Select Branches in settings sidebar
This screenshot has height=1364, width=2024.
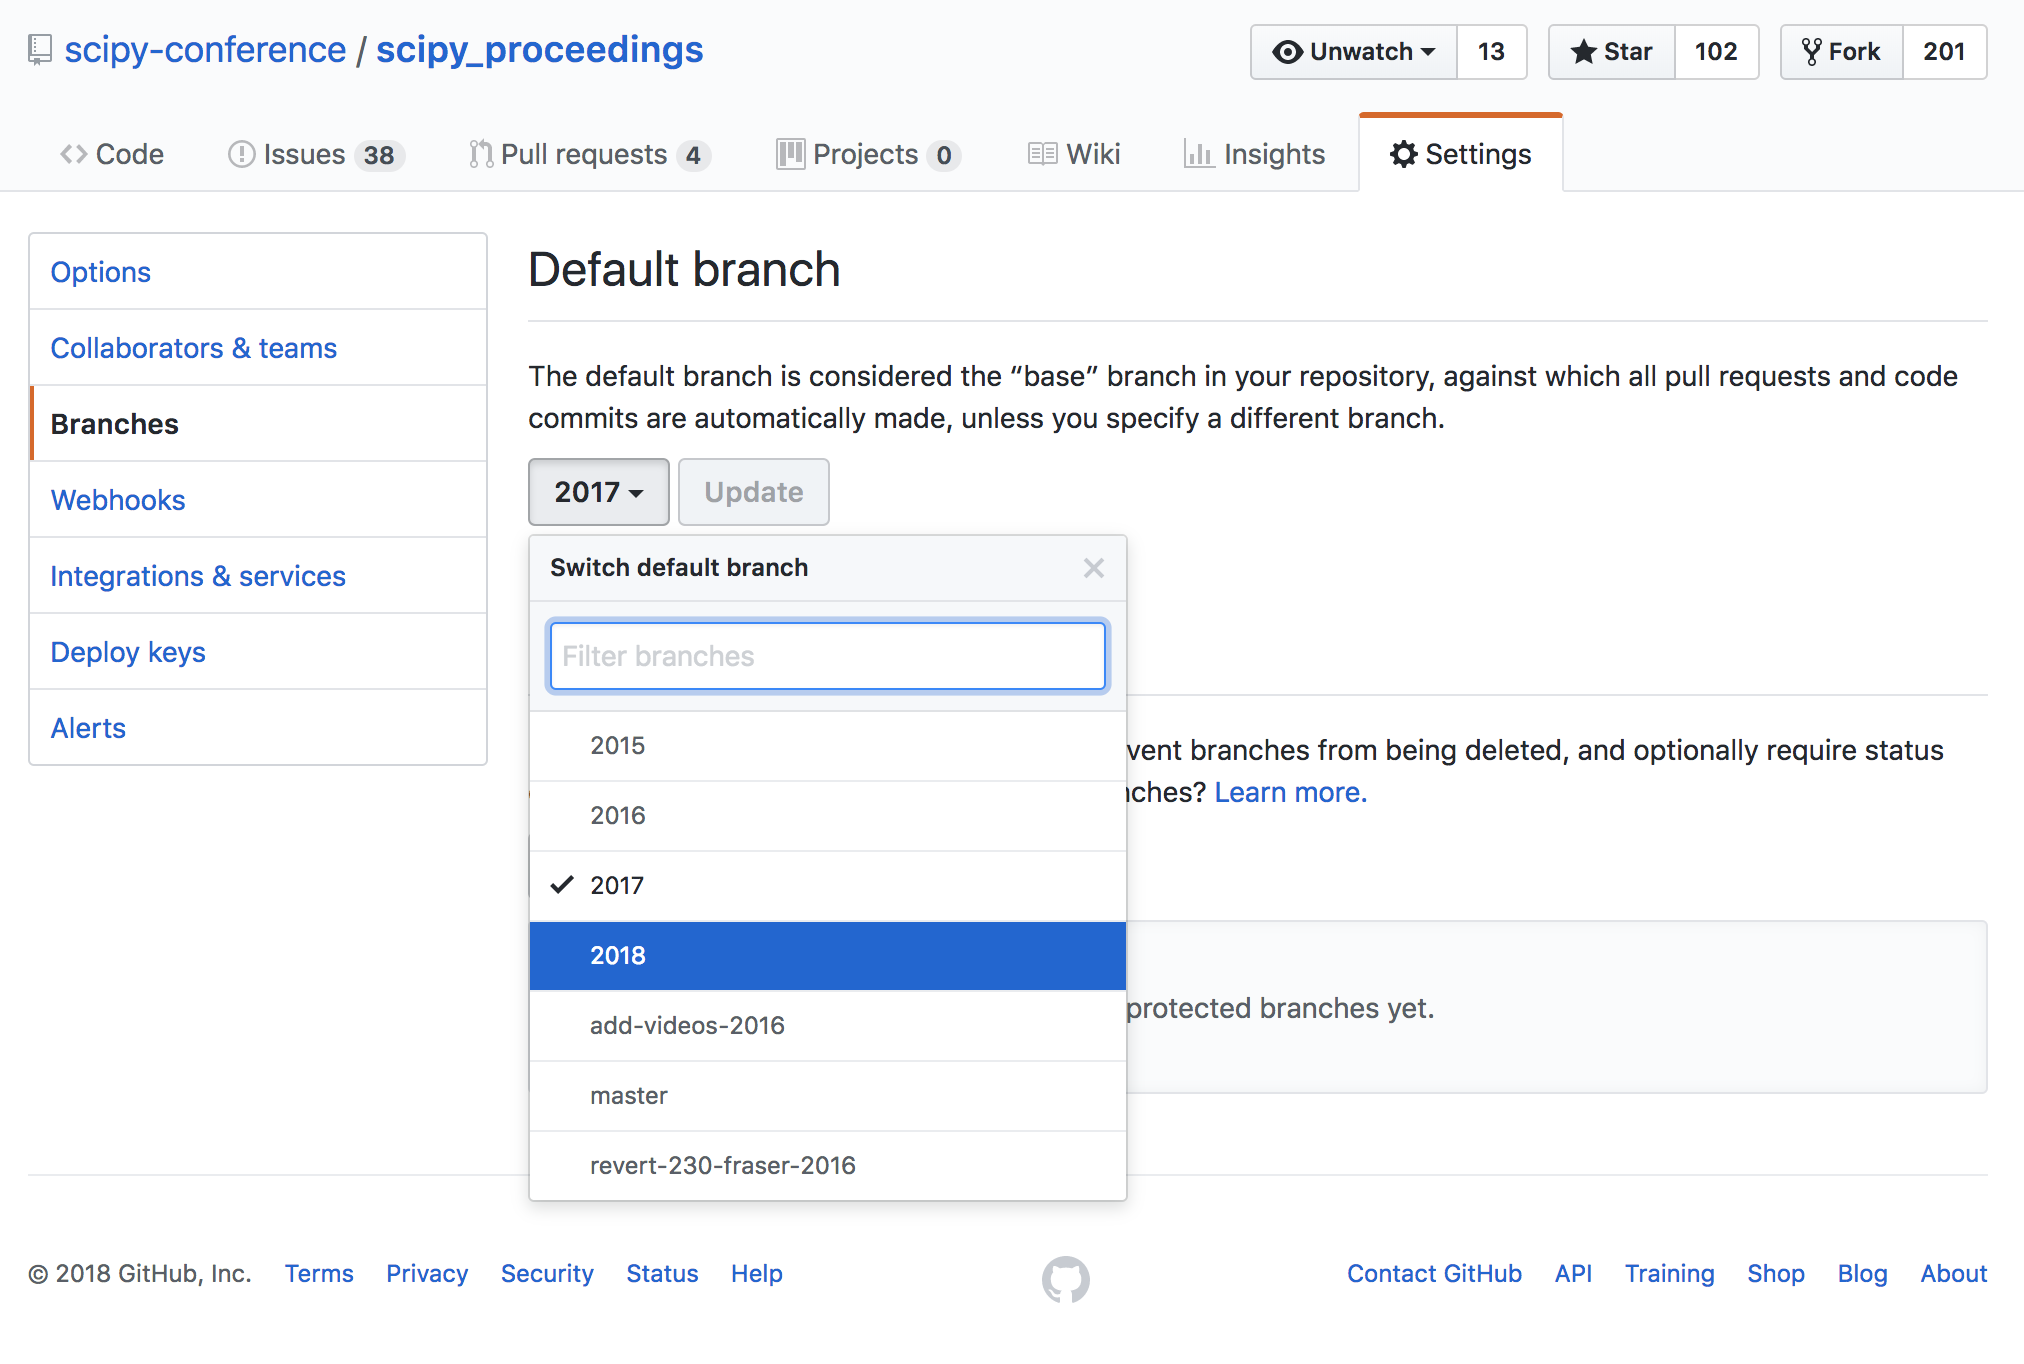(258, 424)
